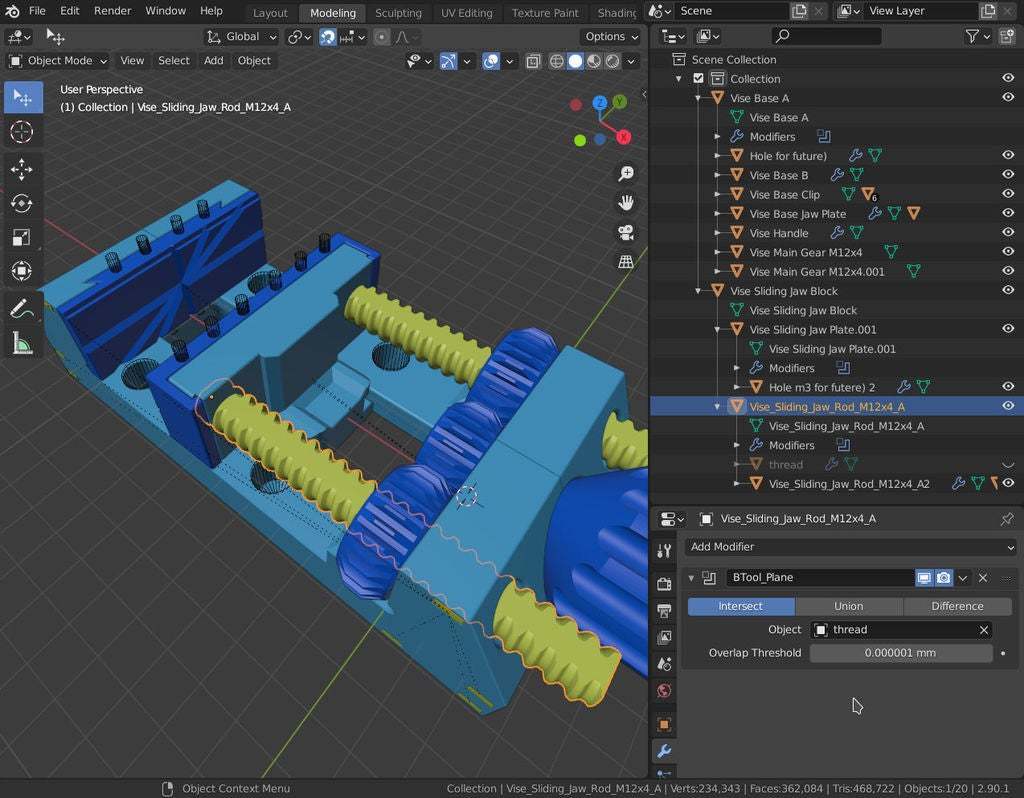Click the zoom magnifier viewport icon
This screenshot has width=1024, height=798.
point(626,174)
